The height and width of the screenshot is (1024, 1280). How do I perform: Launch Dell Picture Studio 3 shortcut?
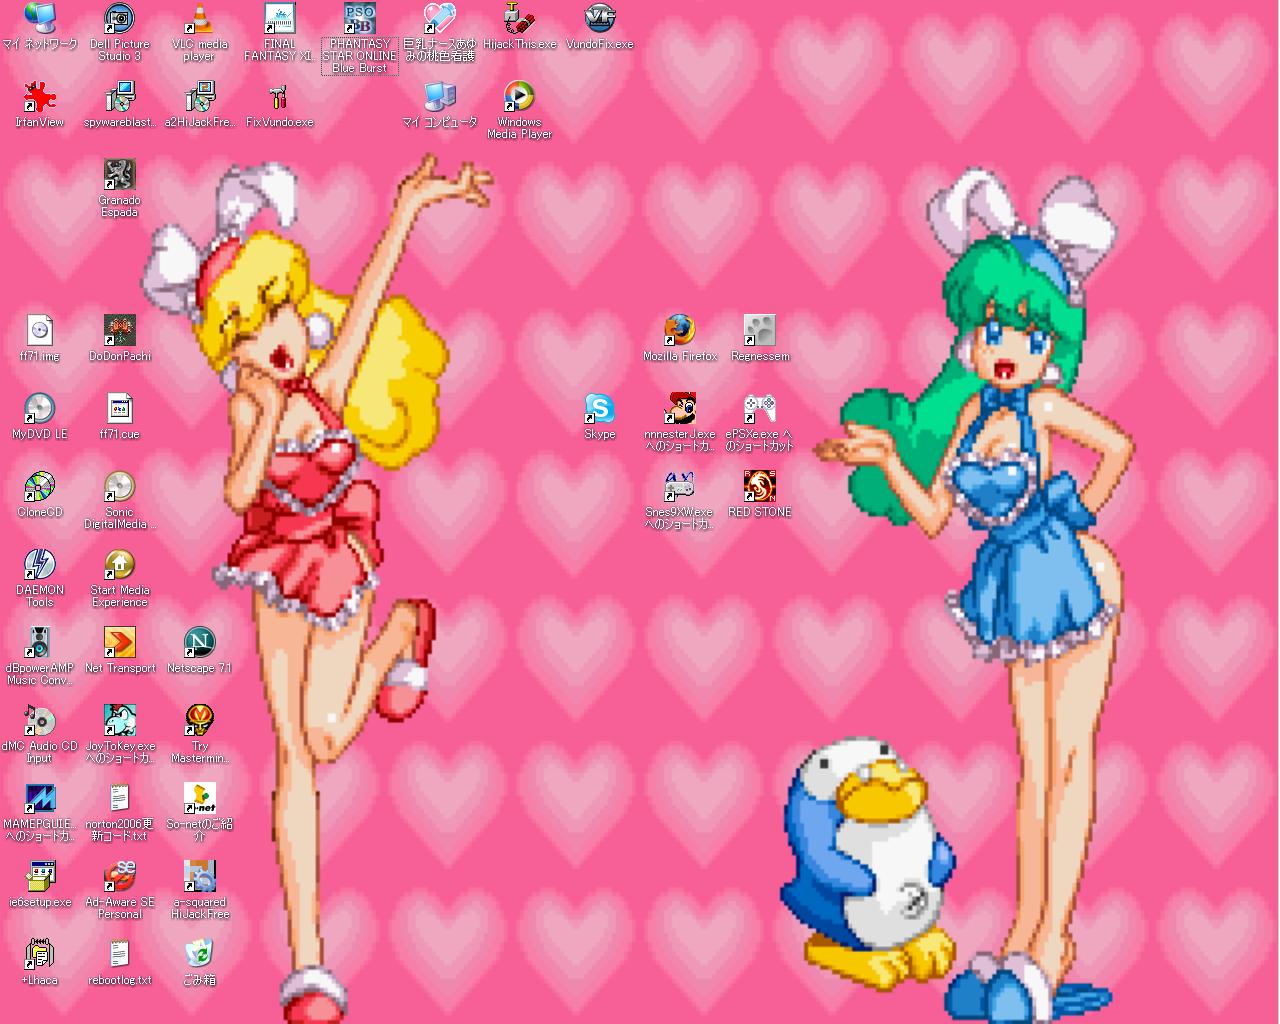click(x=120, y=18)
